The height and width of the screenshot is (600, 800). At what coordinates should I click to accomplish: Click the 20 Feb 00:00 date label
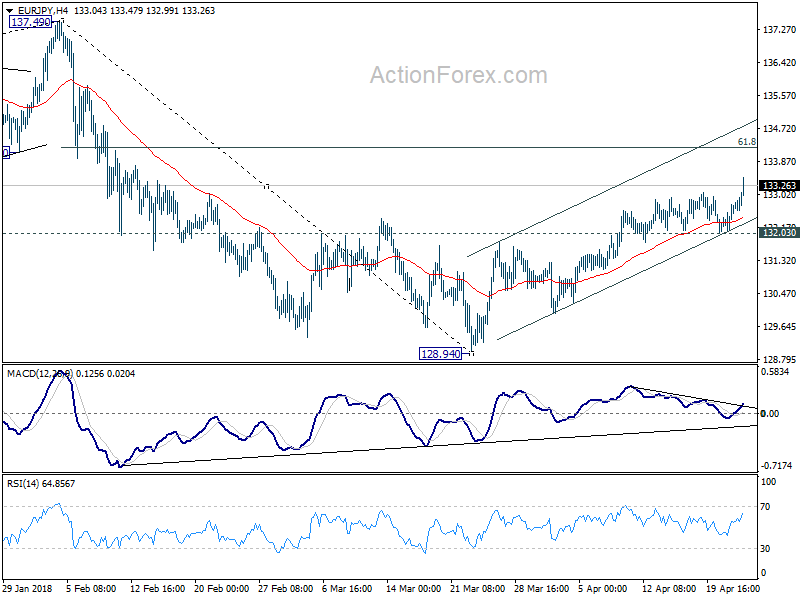pos(221,589)
